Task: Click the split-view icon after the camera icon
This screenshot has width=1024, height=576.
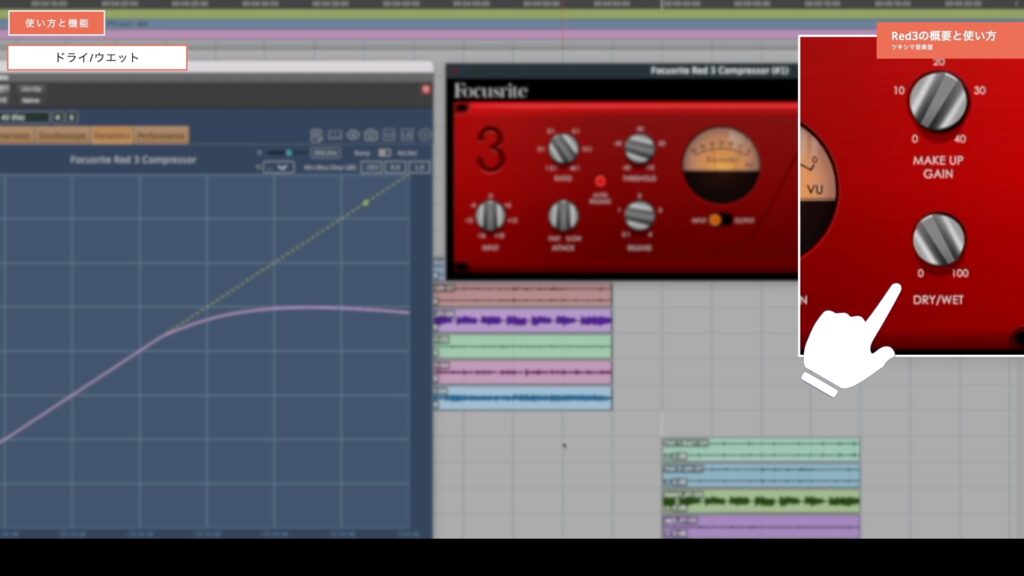Action: coord(389,135)
